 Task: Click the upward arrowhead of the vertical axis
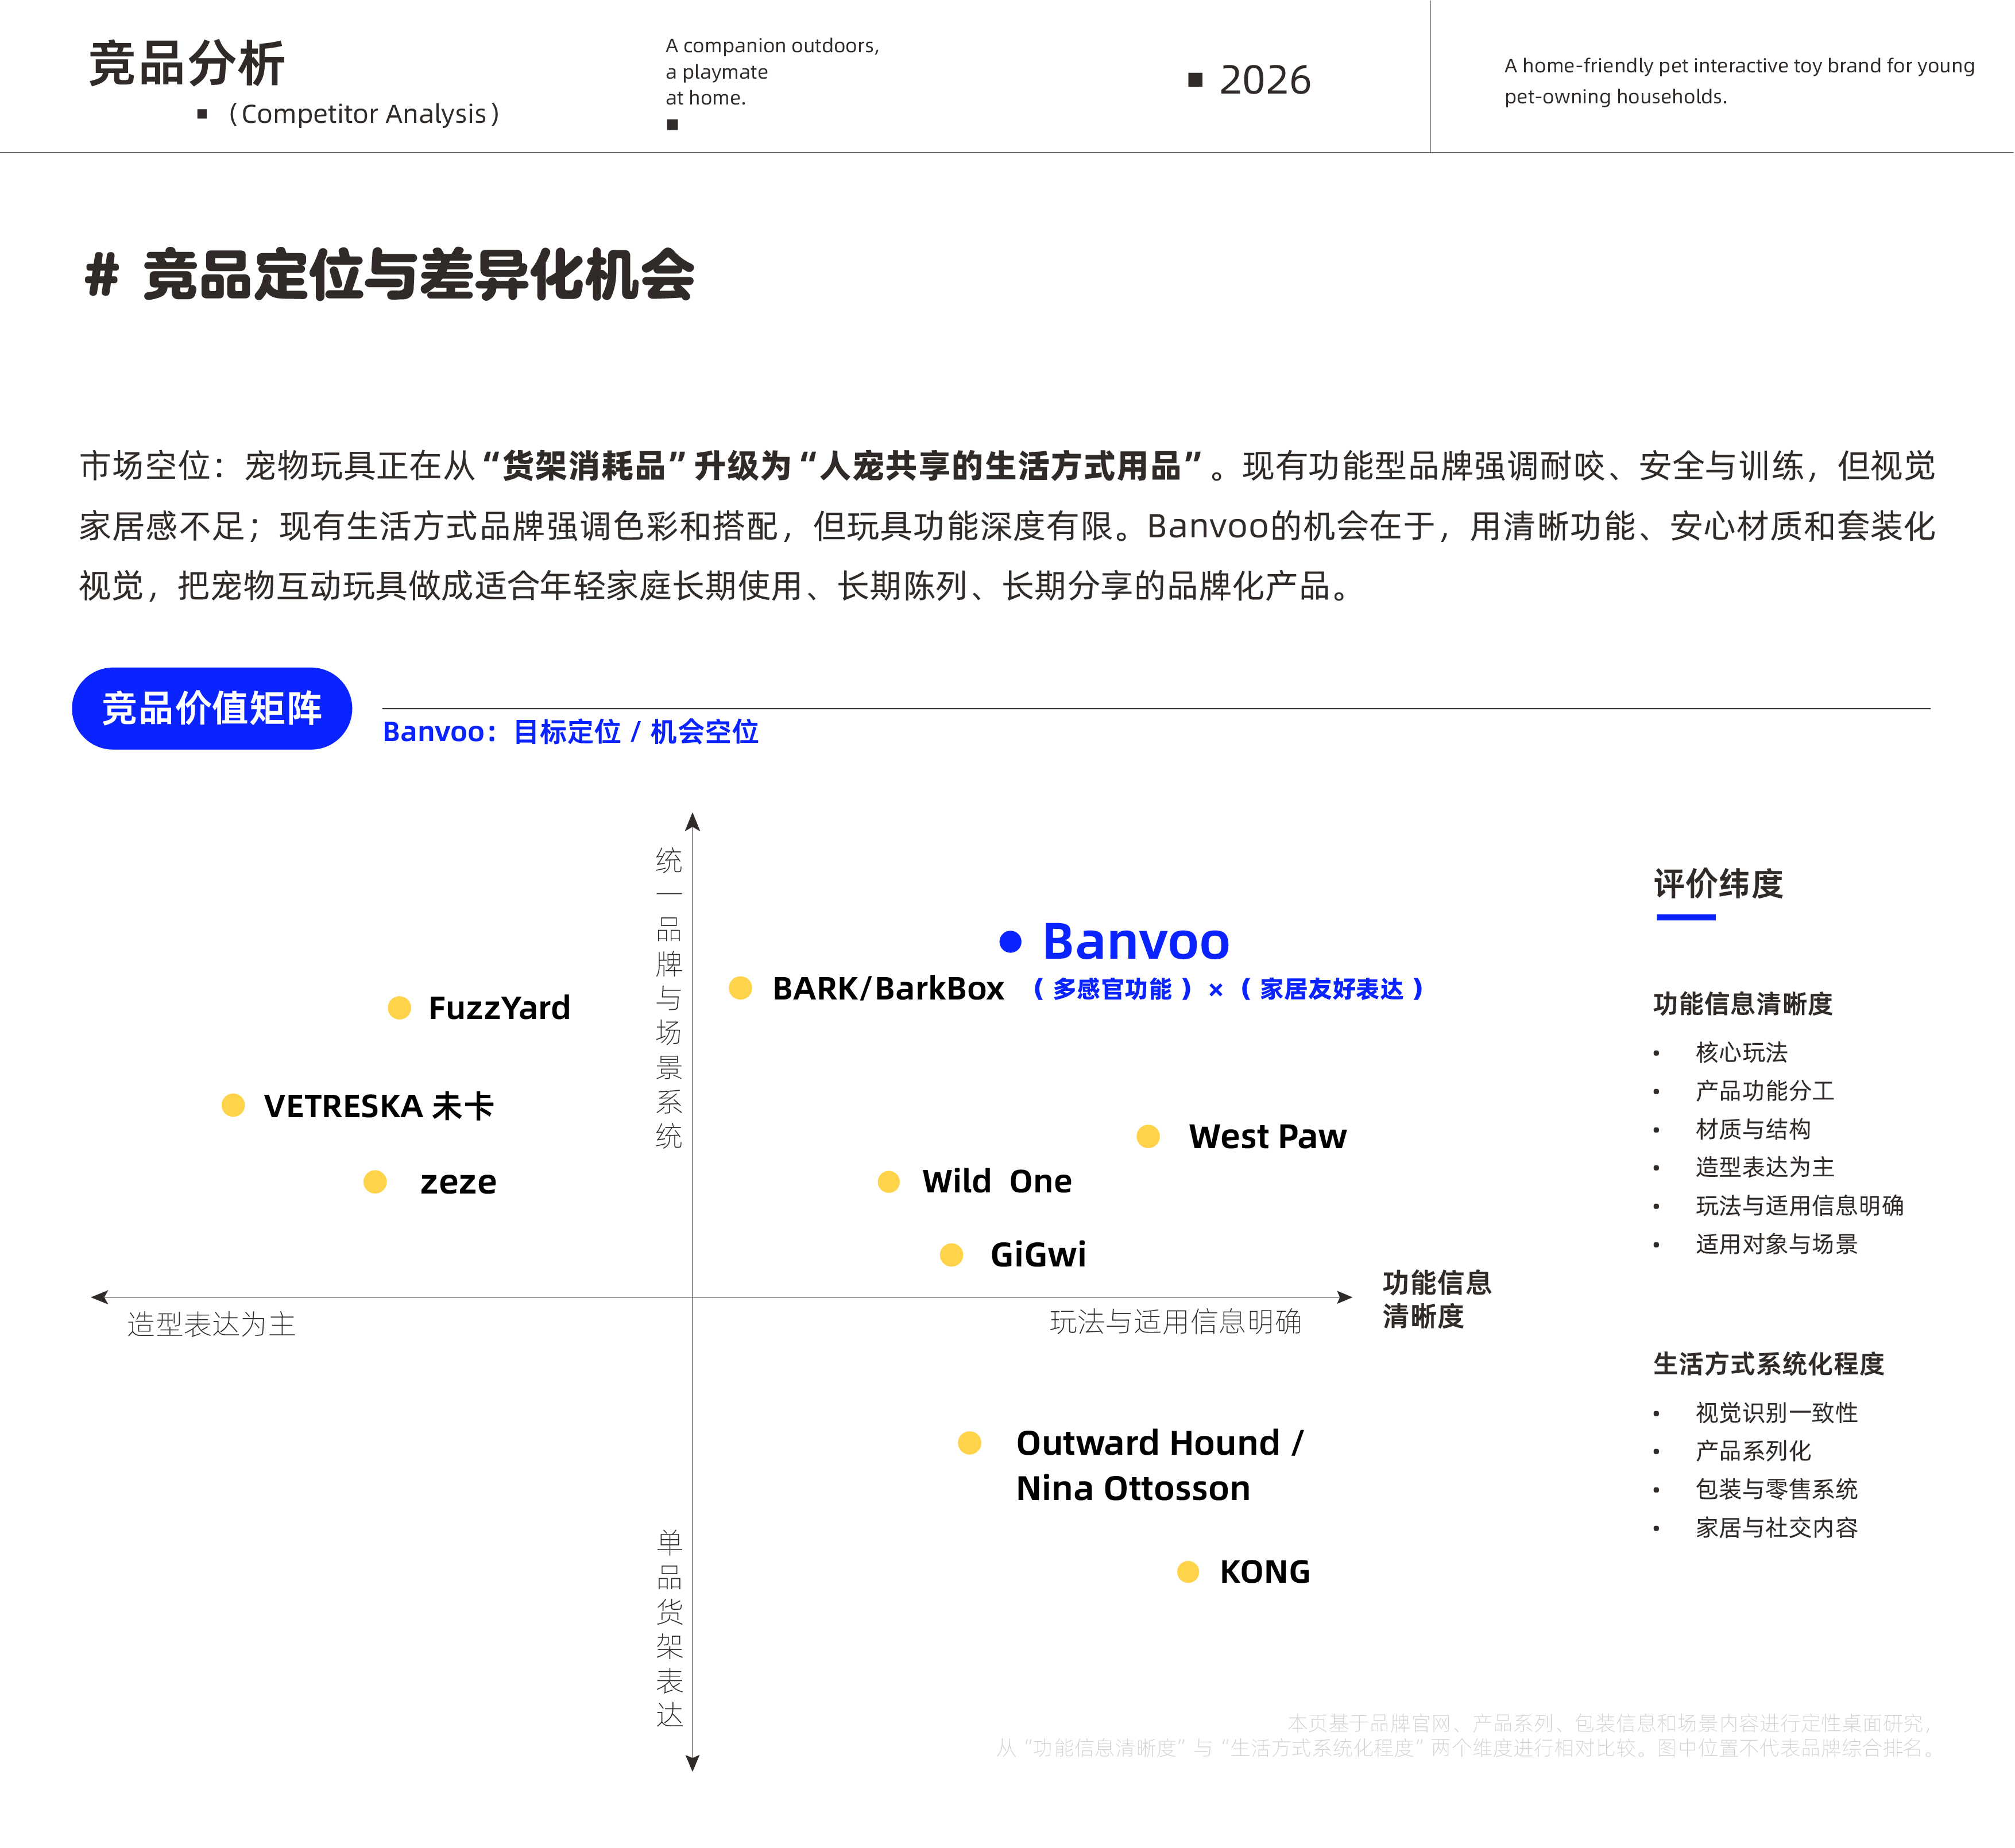click(x=692, y=822)
